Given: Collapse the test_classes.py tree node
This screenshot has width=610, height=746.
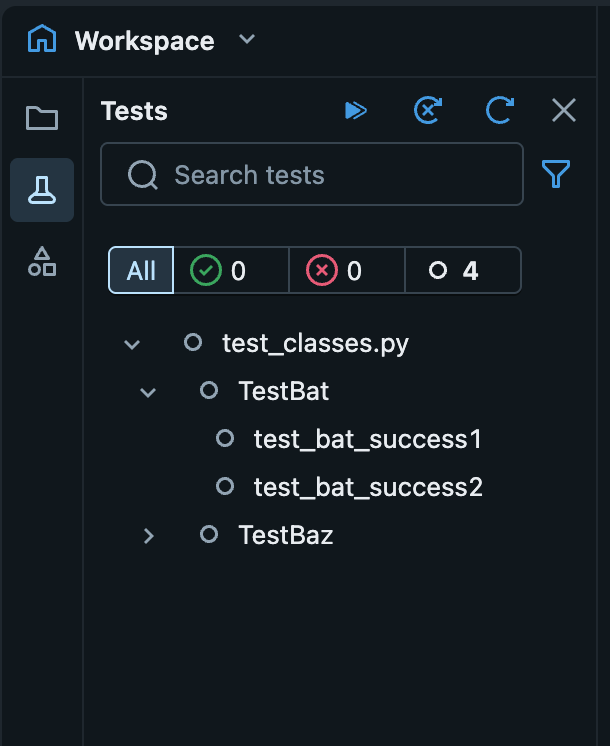Looking at the screenshot, I should coord(131,344).
